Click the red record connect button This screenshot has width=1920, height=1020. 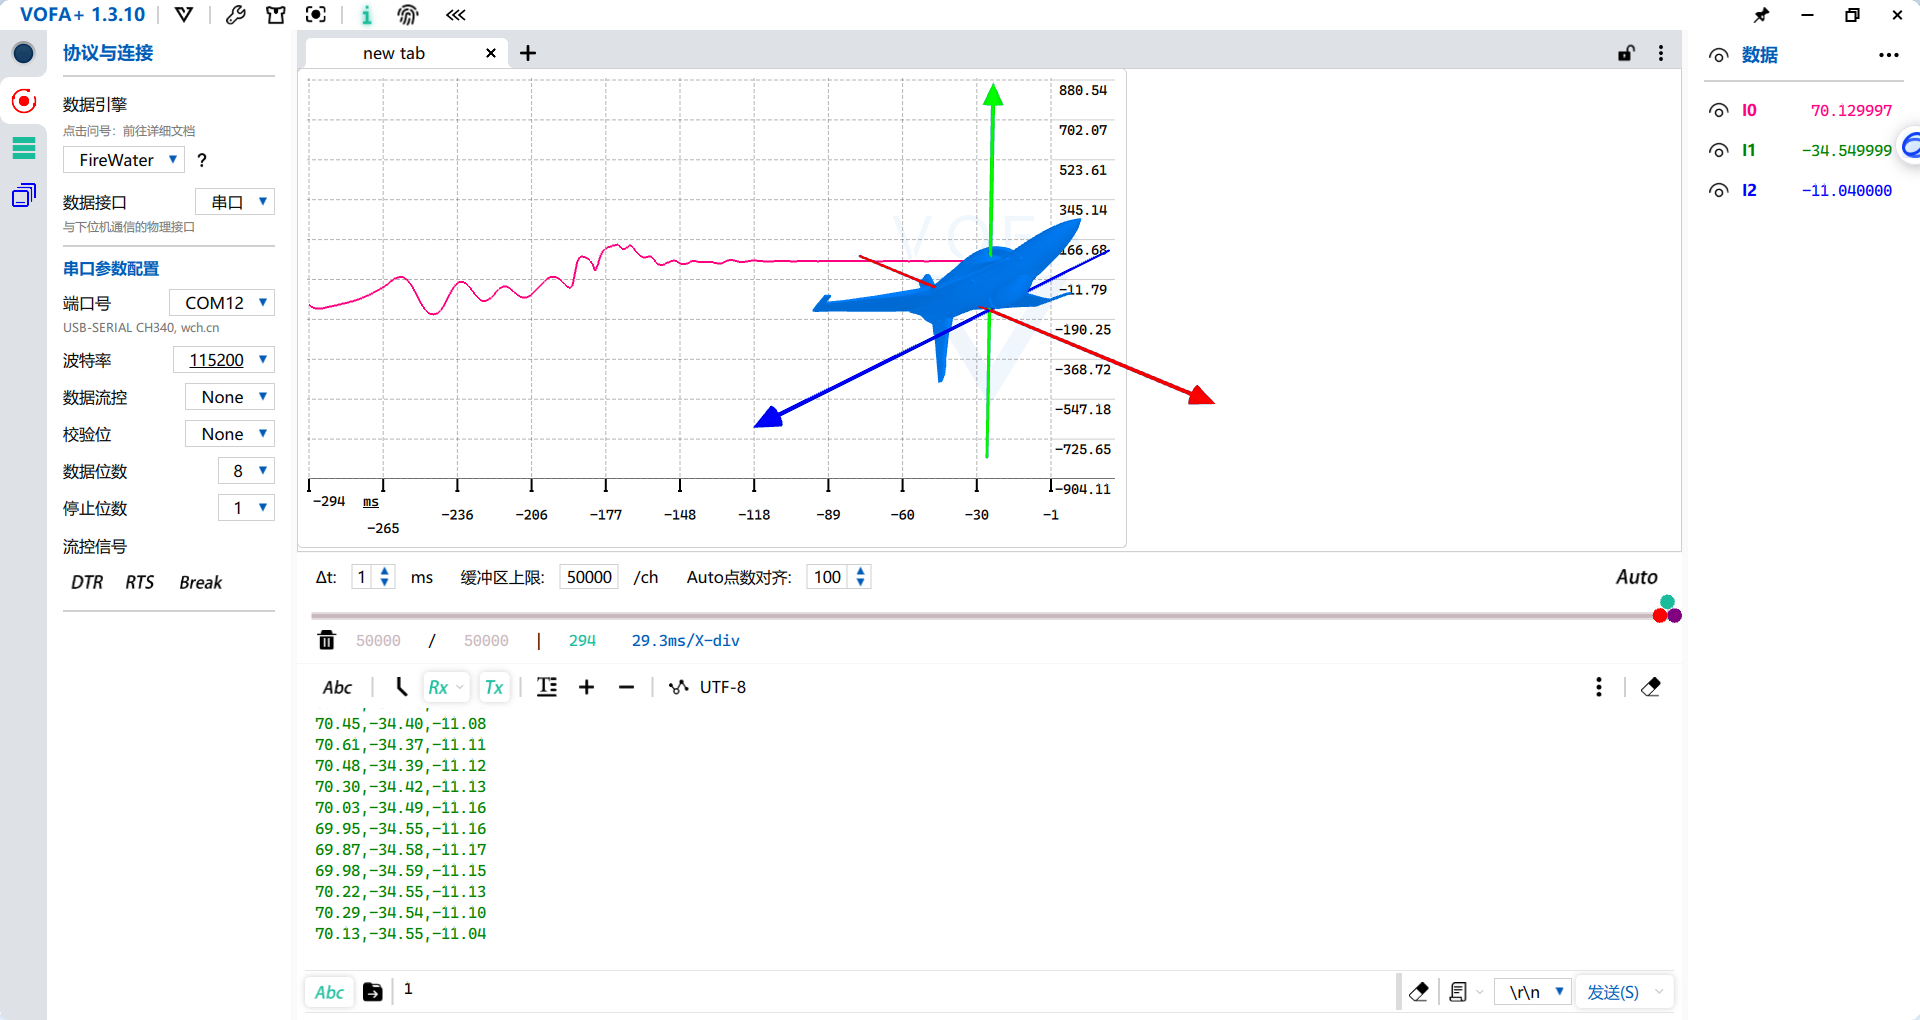point(23,101)
